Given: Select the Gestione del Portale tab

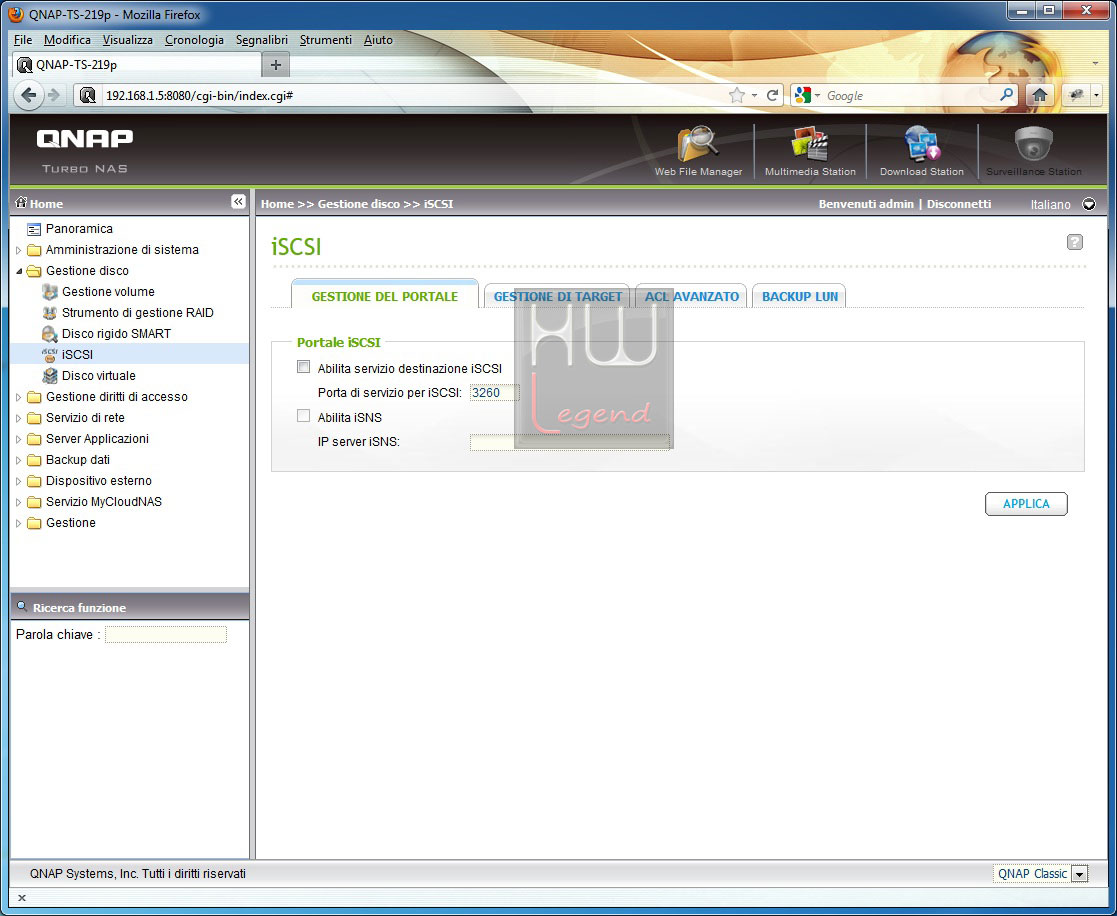Looking at the screenshot, I should 385,295.
